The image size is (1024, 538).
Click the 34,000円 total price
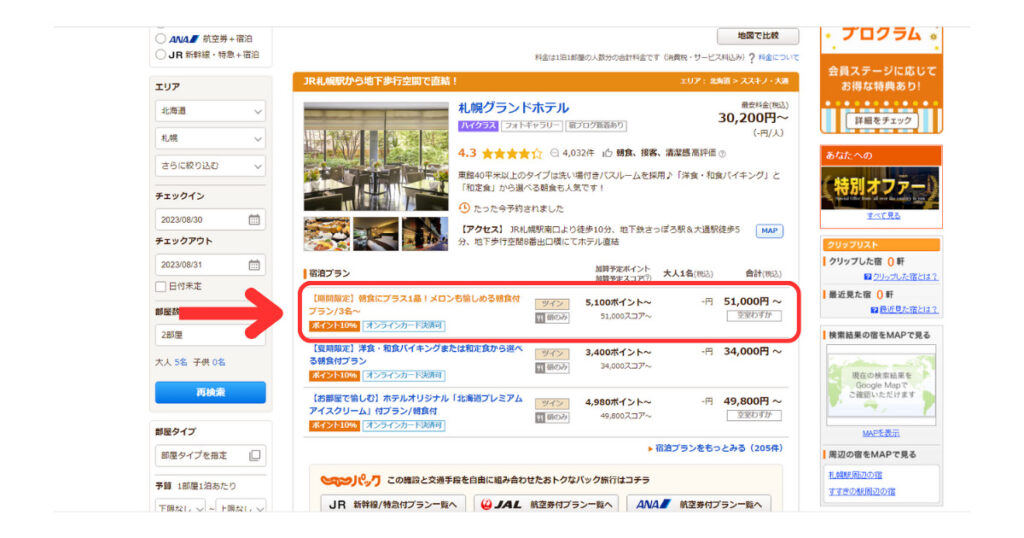(752, 351)
